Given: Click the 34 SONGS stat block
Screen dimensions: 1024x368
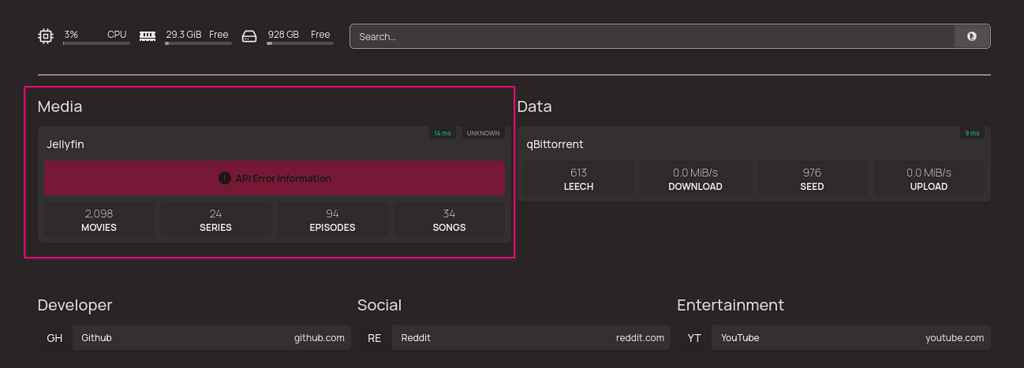Looking at the screenshot, I should [x=449, y=219].
